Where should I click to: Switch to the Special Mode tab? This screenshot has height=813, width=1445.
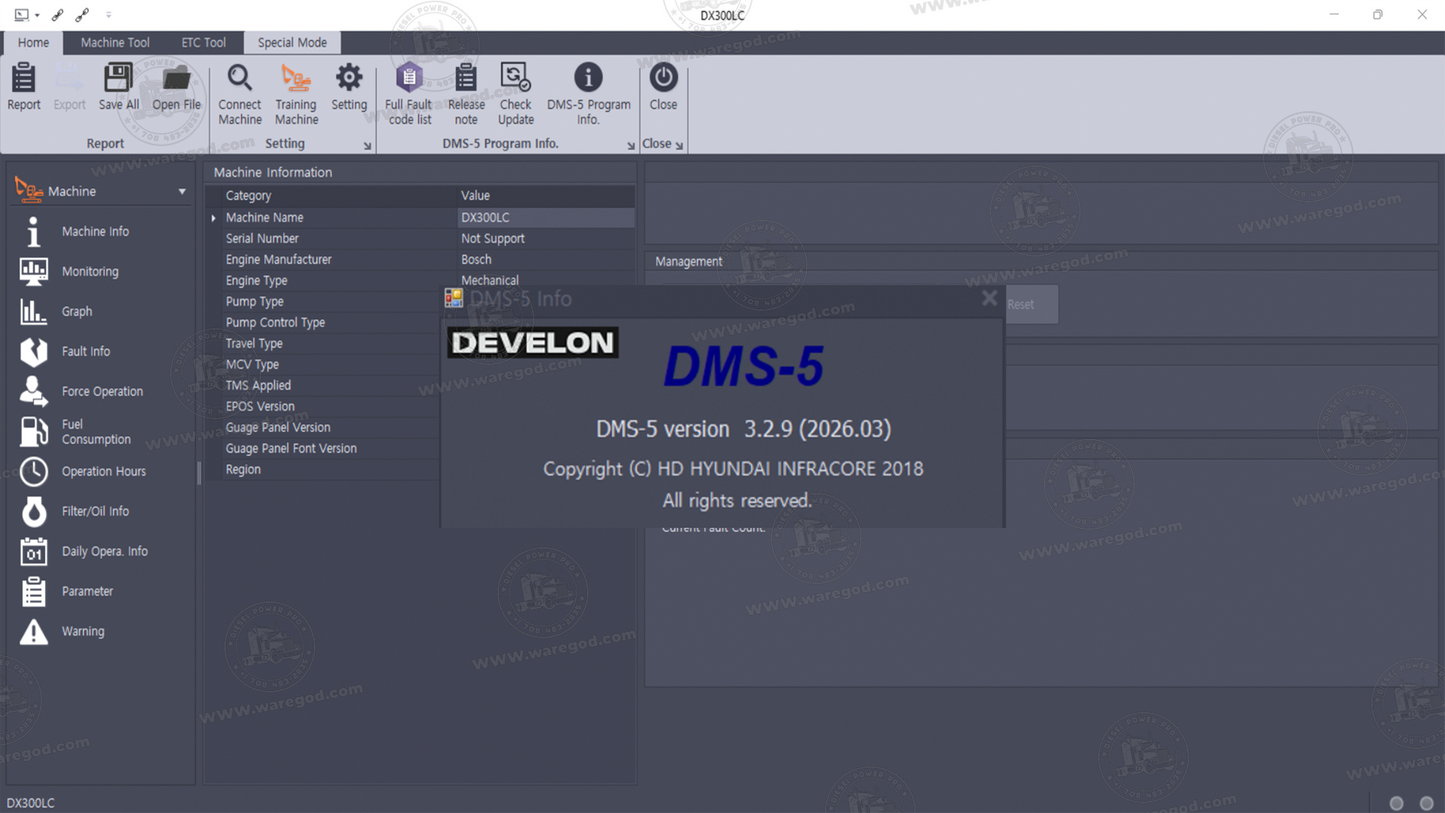(292, 42)
